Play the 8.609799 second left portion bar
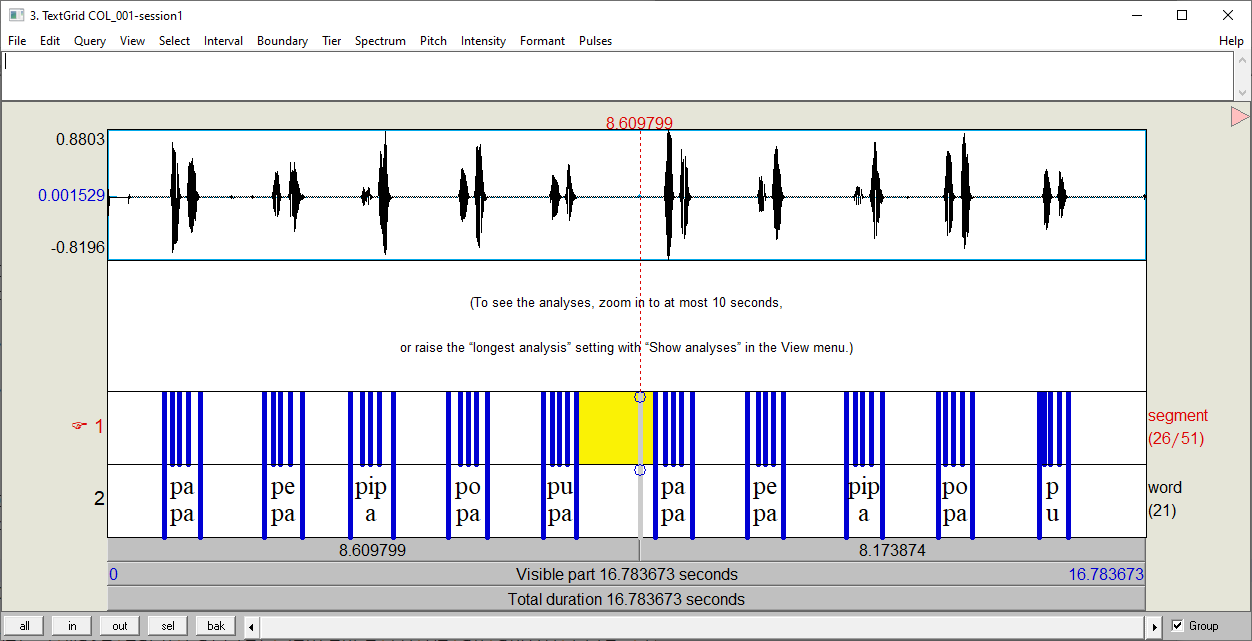This screenshot has height=641, width=1252. (x=373, y=550)
